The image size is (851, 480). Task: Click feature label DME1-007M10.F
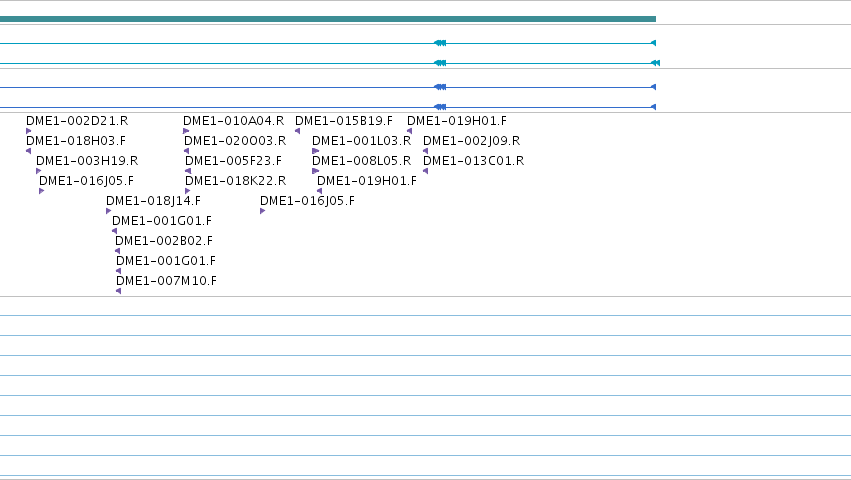pyautogui.click(x=166, y=281)
